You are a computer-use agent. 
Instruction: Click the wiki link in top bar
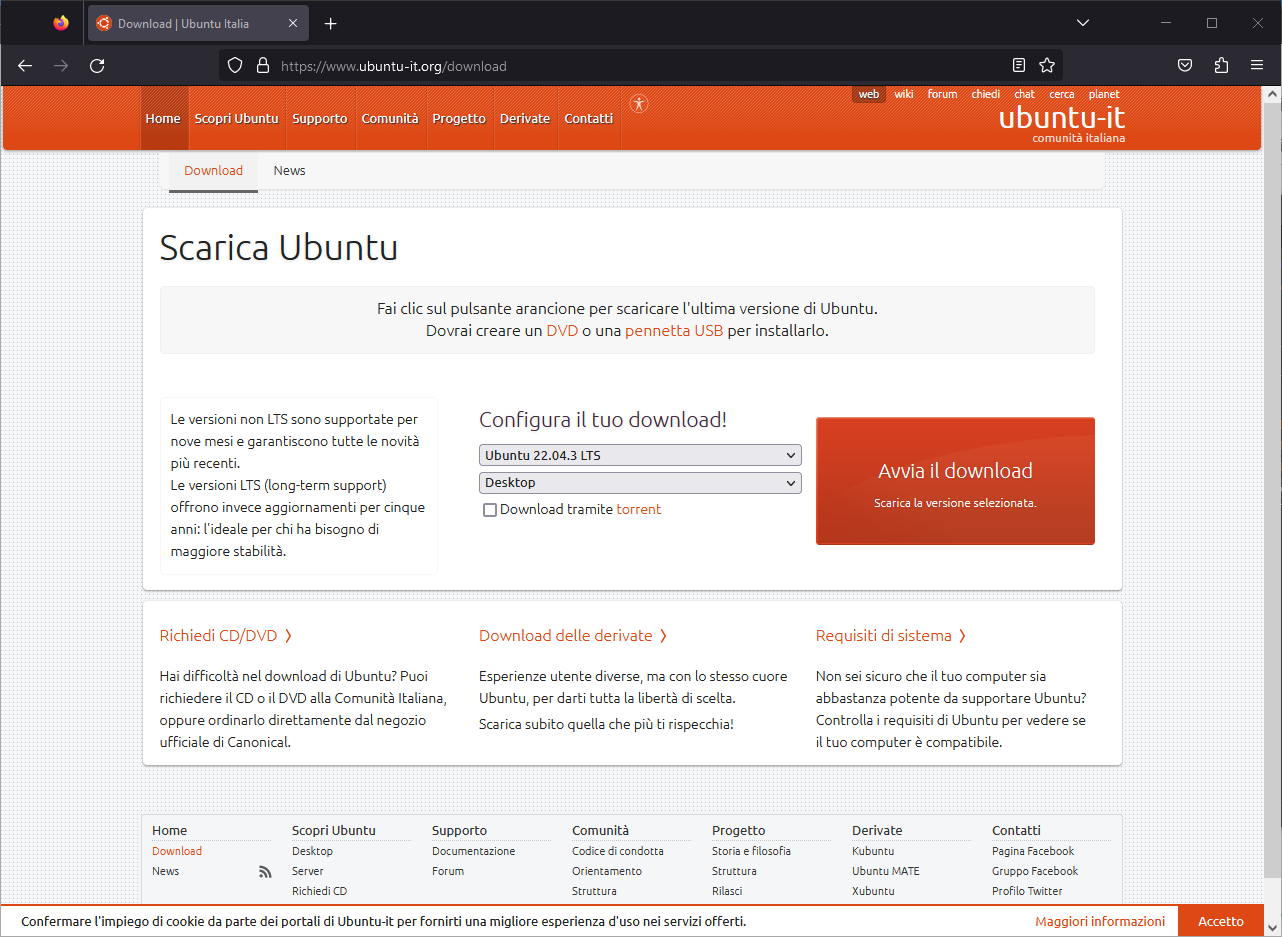(x=904, y=94)
